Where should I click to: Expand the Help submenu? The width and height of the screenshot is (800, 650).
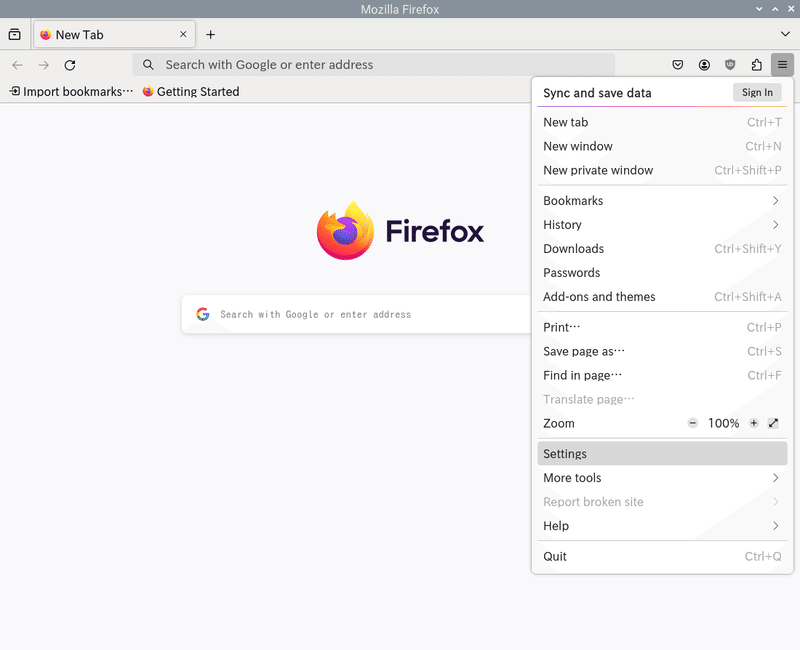[662, 526]
